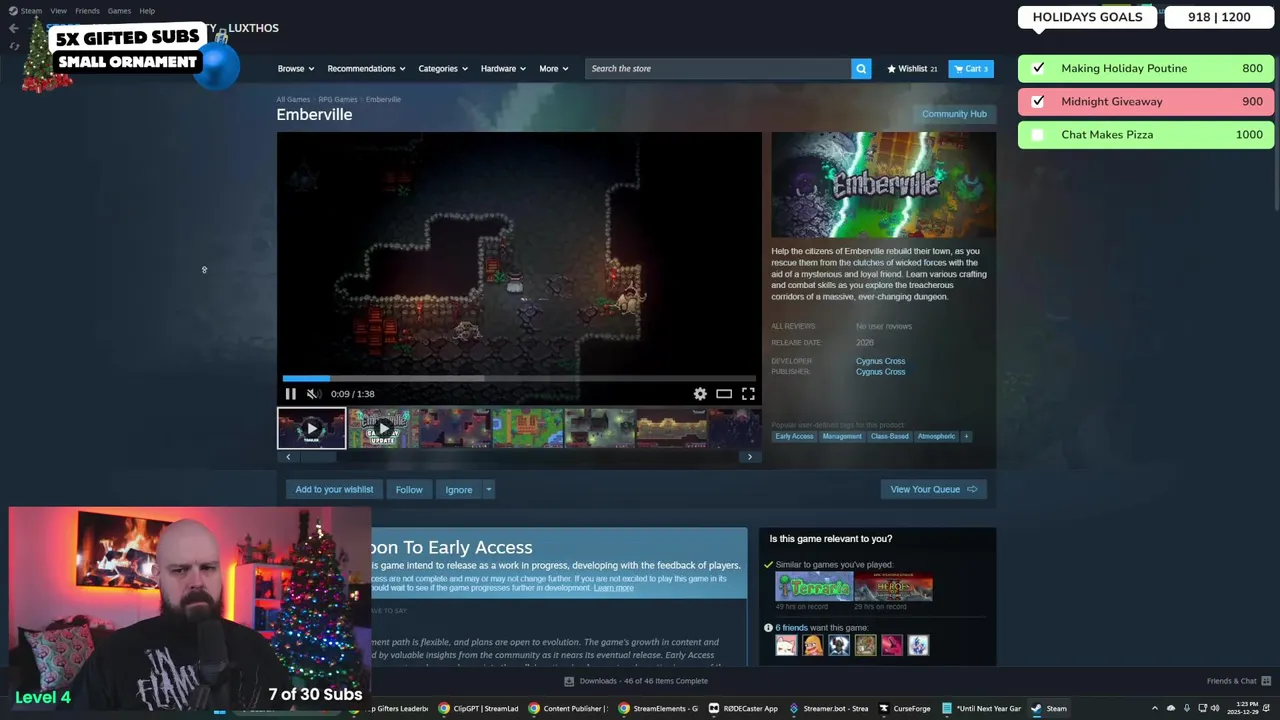
Task: Open Downloads status at bottom bar
Action: pyautogui.click(x=636, y=681)
